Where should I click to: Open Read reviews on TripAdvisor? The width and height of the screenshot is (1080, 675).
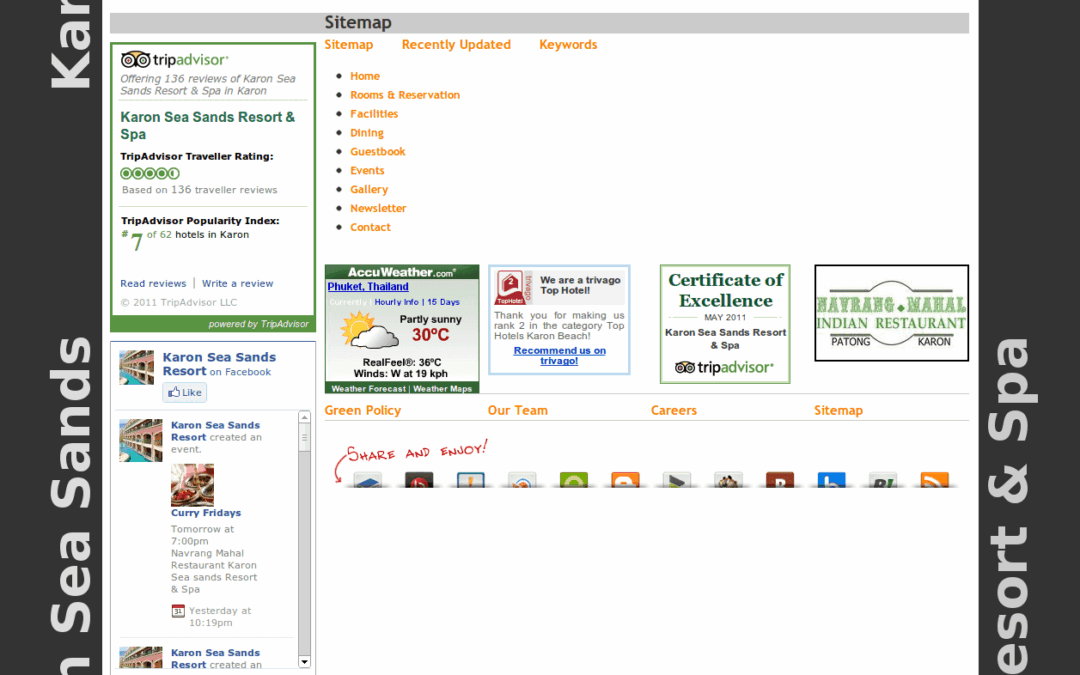[x=153, y=284]
